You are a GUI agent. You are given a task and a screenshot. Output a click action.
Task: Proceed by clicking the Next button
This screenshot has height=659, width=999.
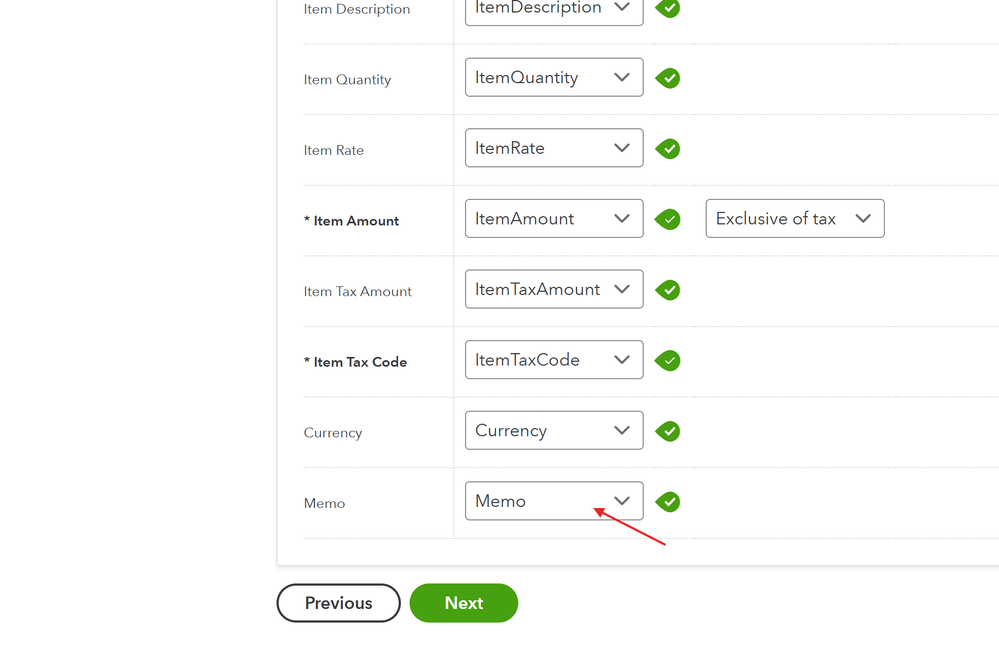click(464, 603)
